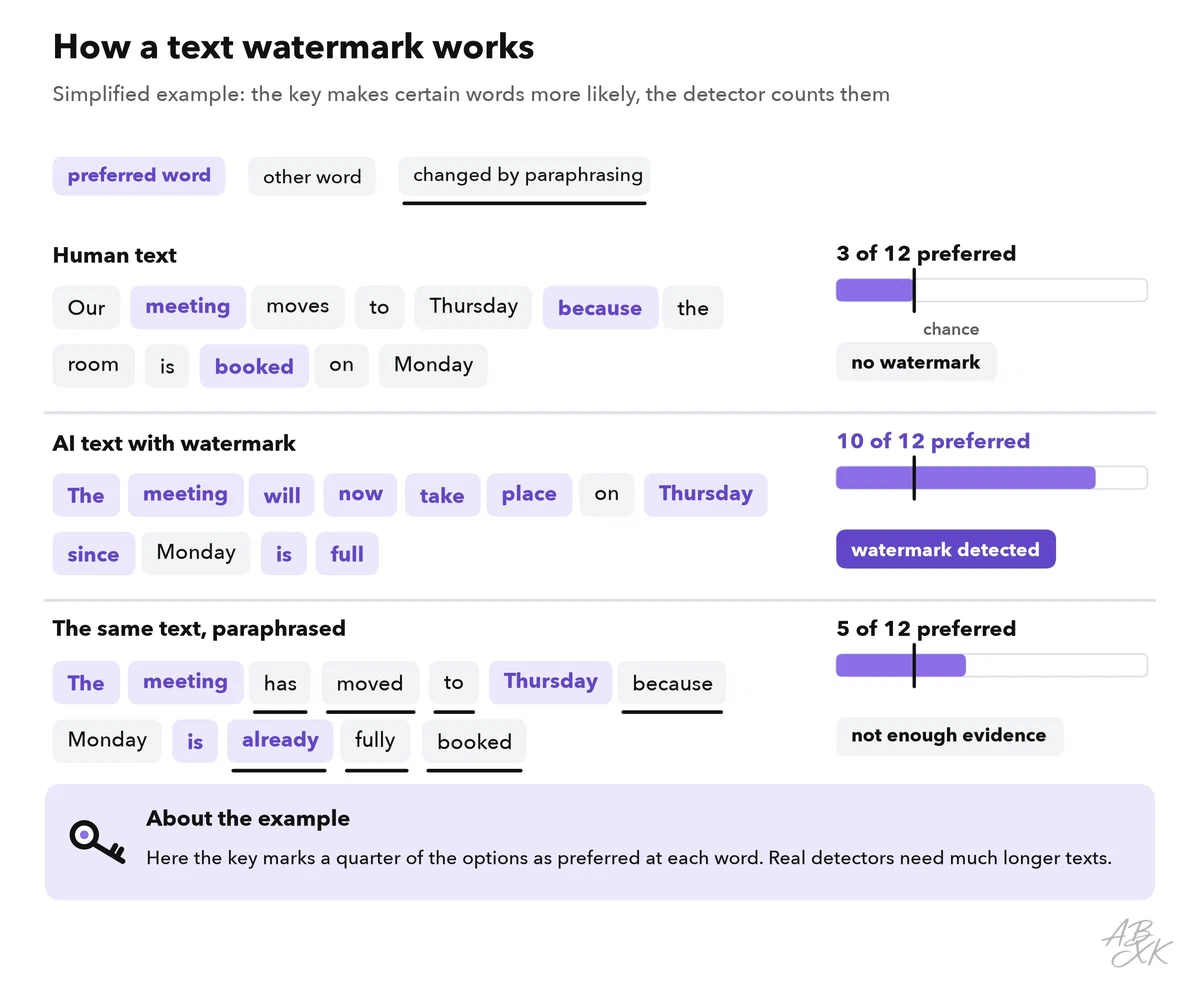Click the word chip 'already'

(x=280, y=741)
